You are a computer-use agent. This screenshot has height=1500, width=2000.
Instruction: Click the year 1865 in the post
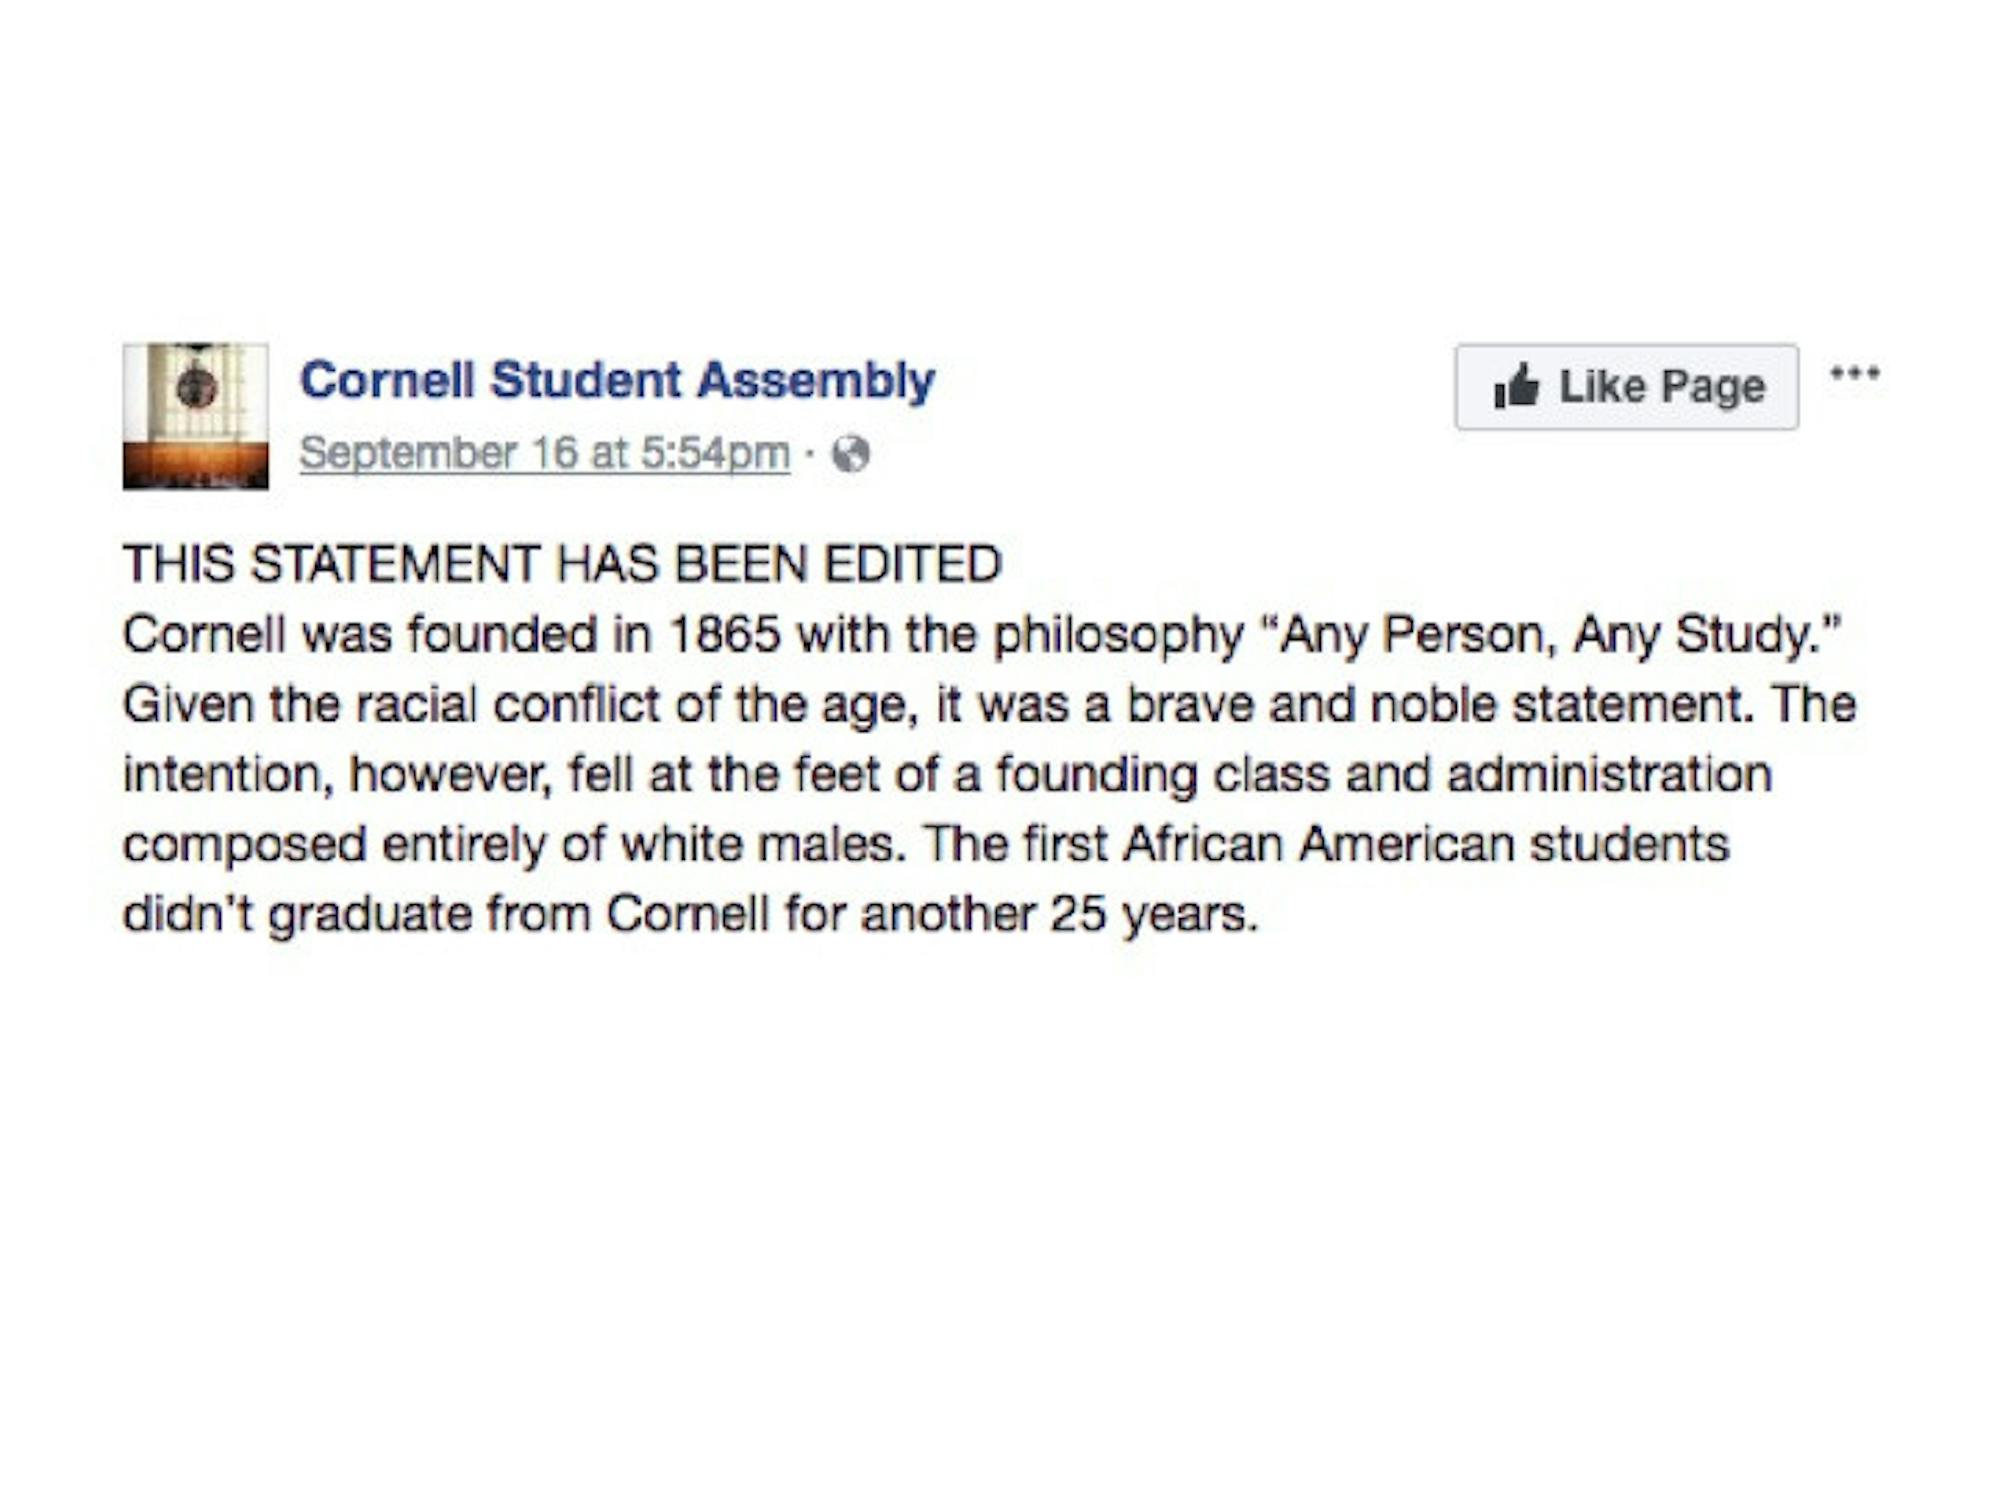[724, 634]
